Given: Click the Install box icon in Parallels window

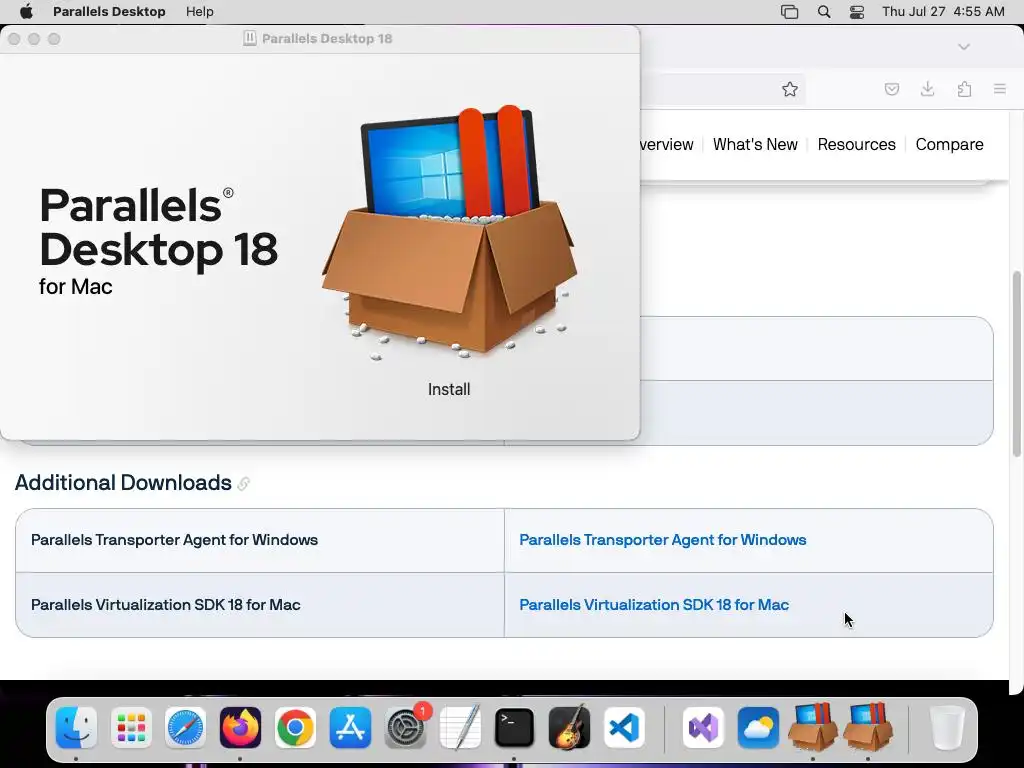Looking at the screenshot, I should point(449,232).
